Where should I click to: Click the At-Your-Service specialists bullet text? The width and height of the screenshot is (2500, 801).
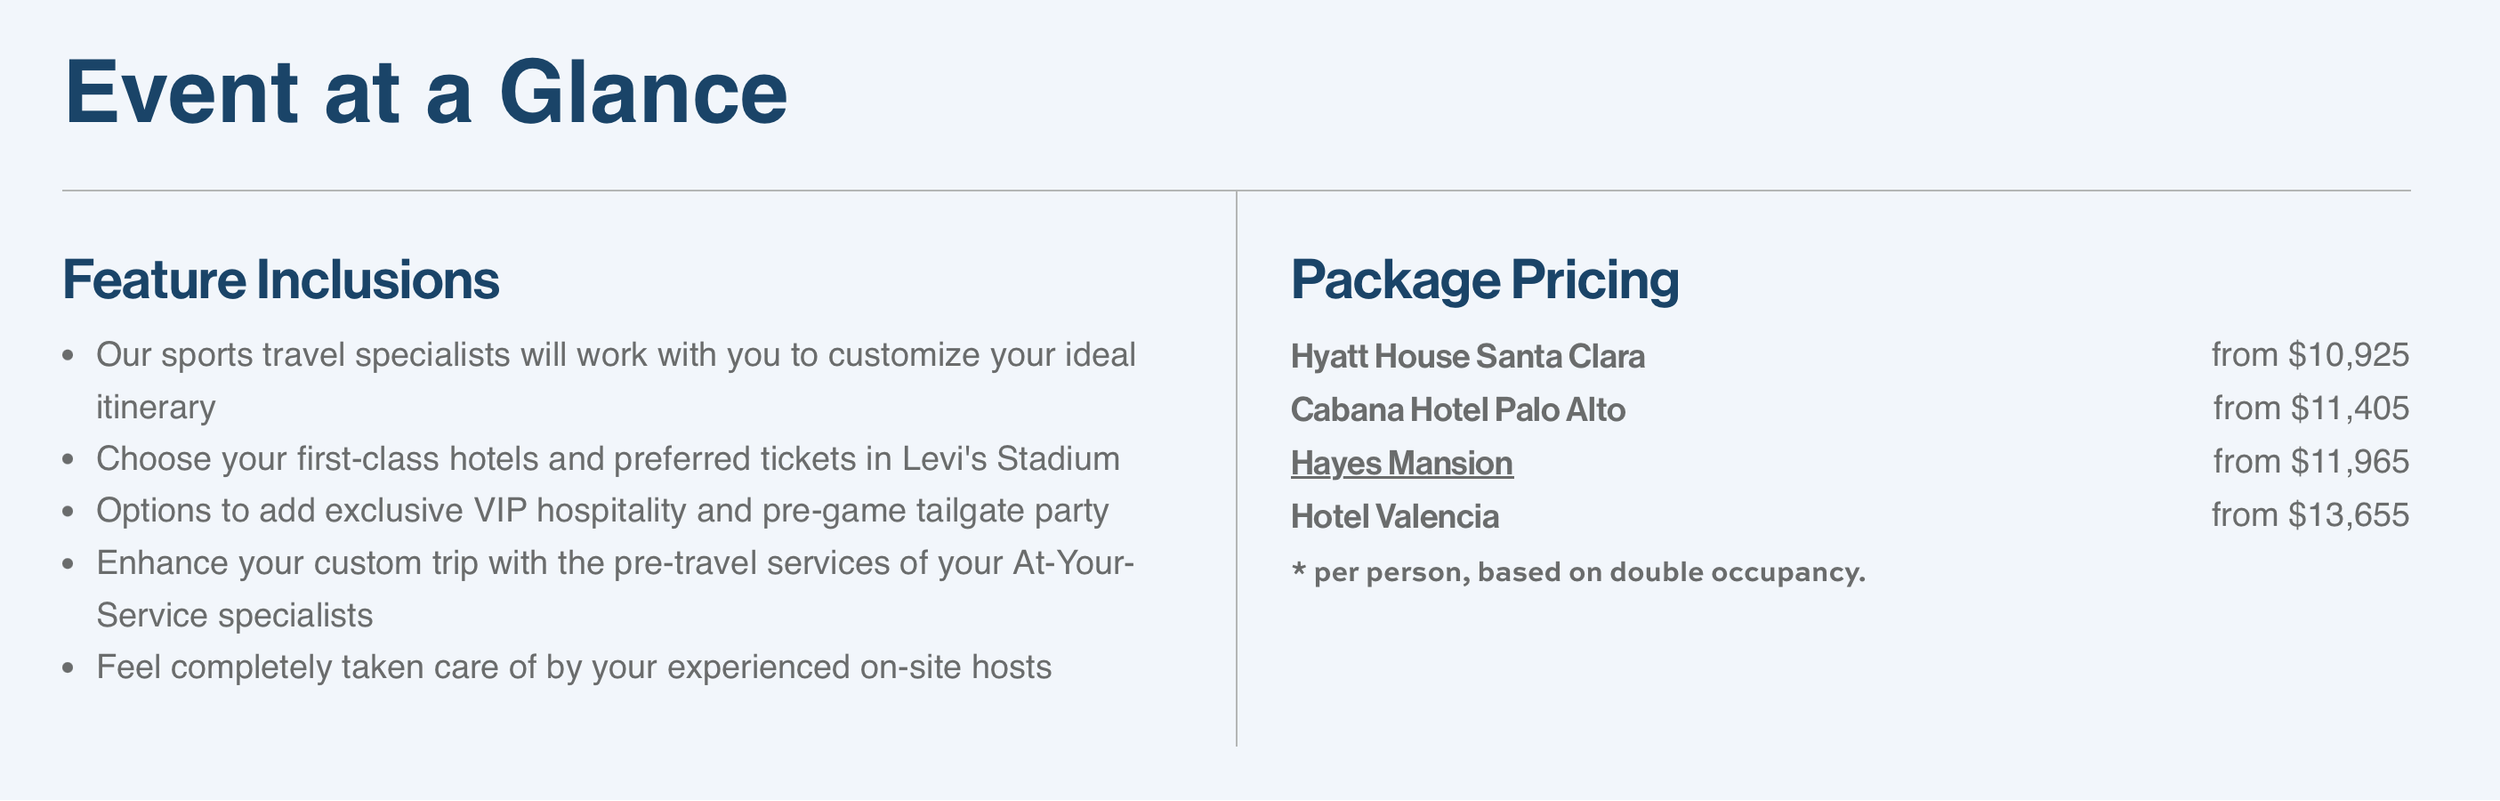pos(615,563)
